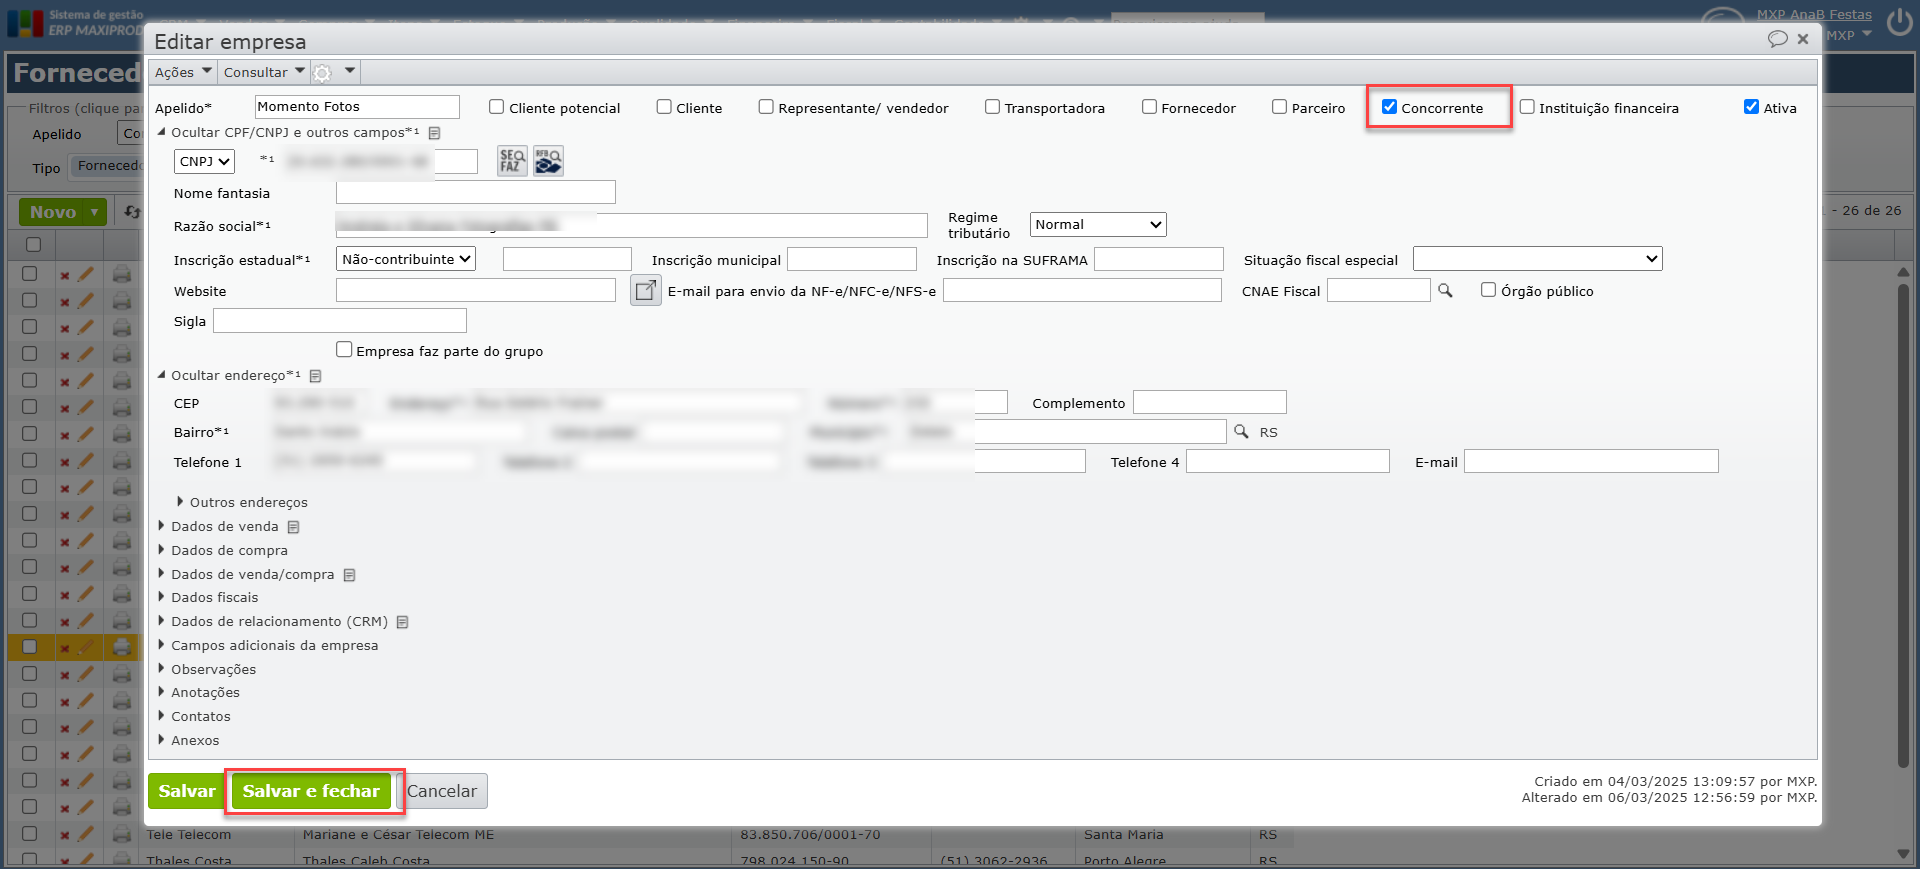Click the Receita Federal lookup icon beside SEFAZ
The image size is (1920, 869).
click(548, 161)
